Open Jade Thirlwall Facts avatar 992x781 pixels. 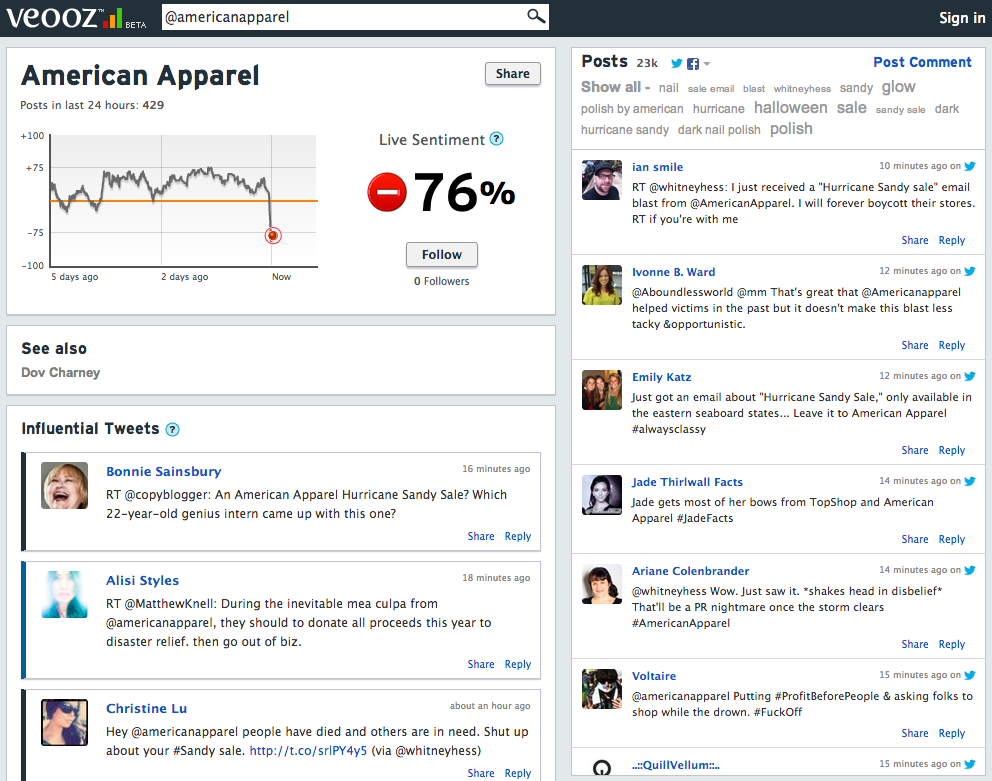[x=602, y=495]
